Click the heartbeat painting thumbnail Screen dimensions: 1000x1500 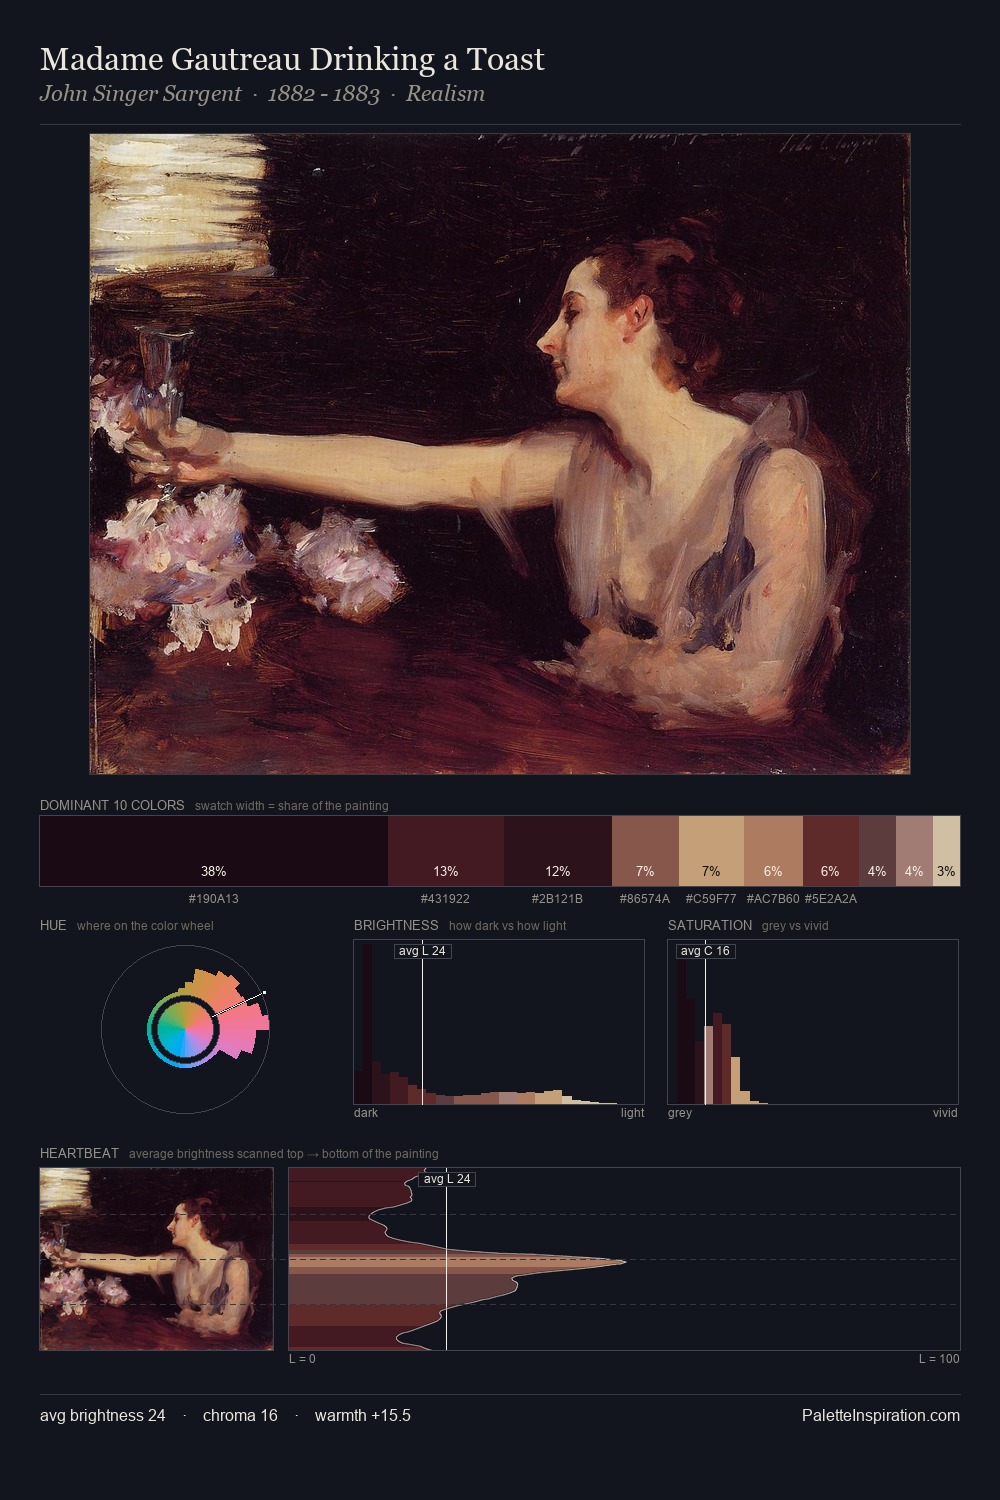(157, 1259)
